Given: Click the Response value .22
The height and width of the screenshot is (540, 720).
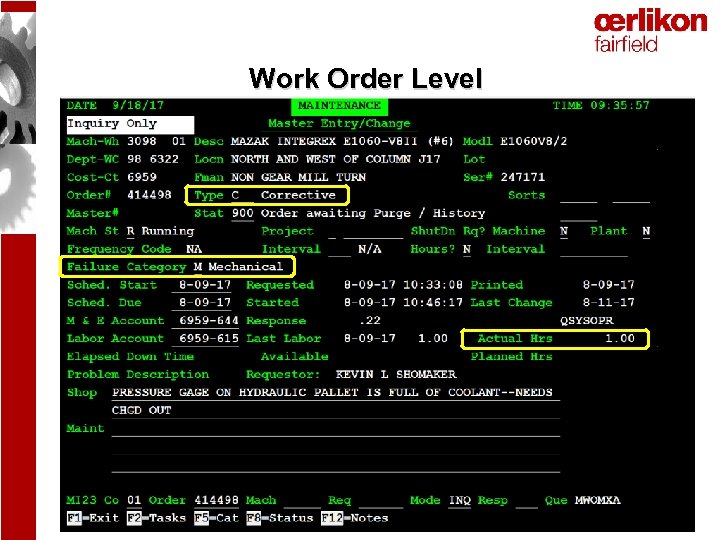Looking at the screenshot, I should (370, 321).
